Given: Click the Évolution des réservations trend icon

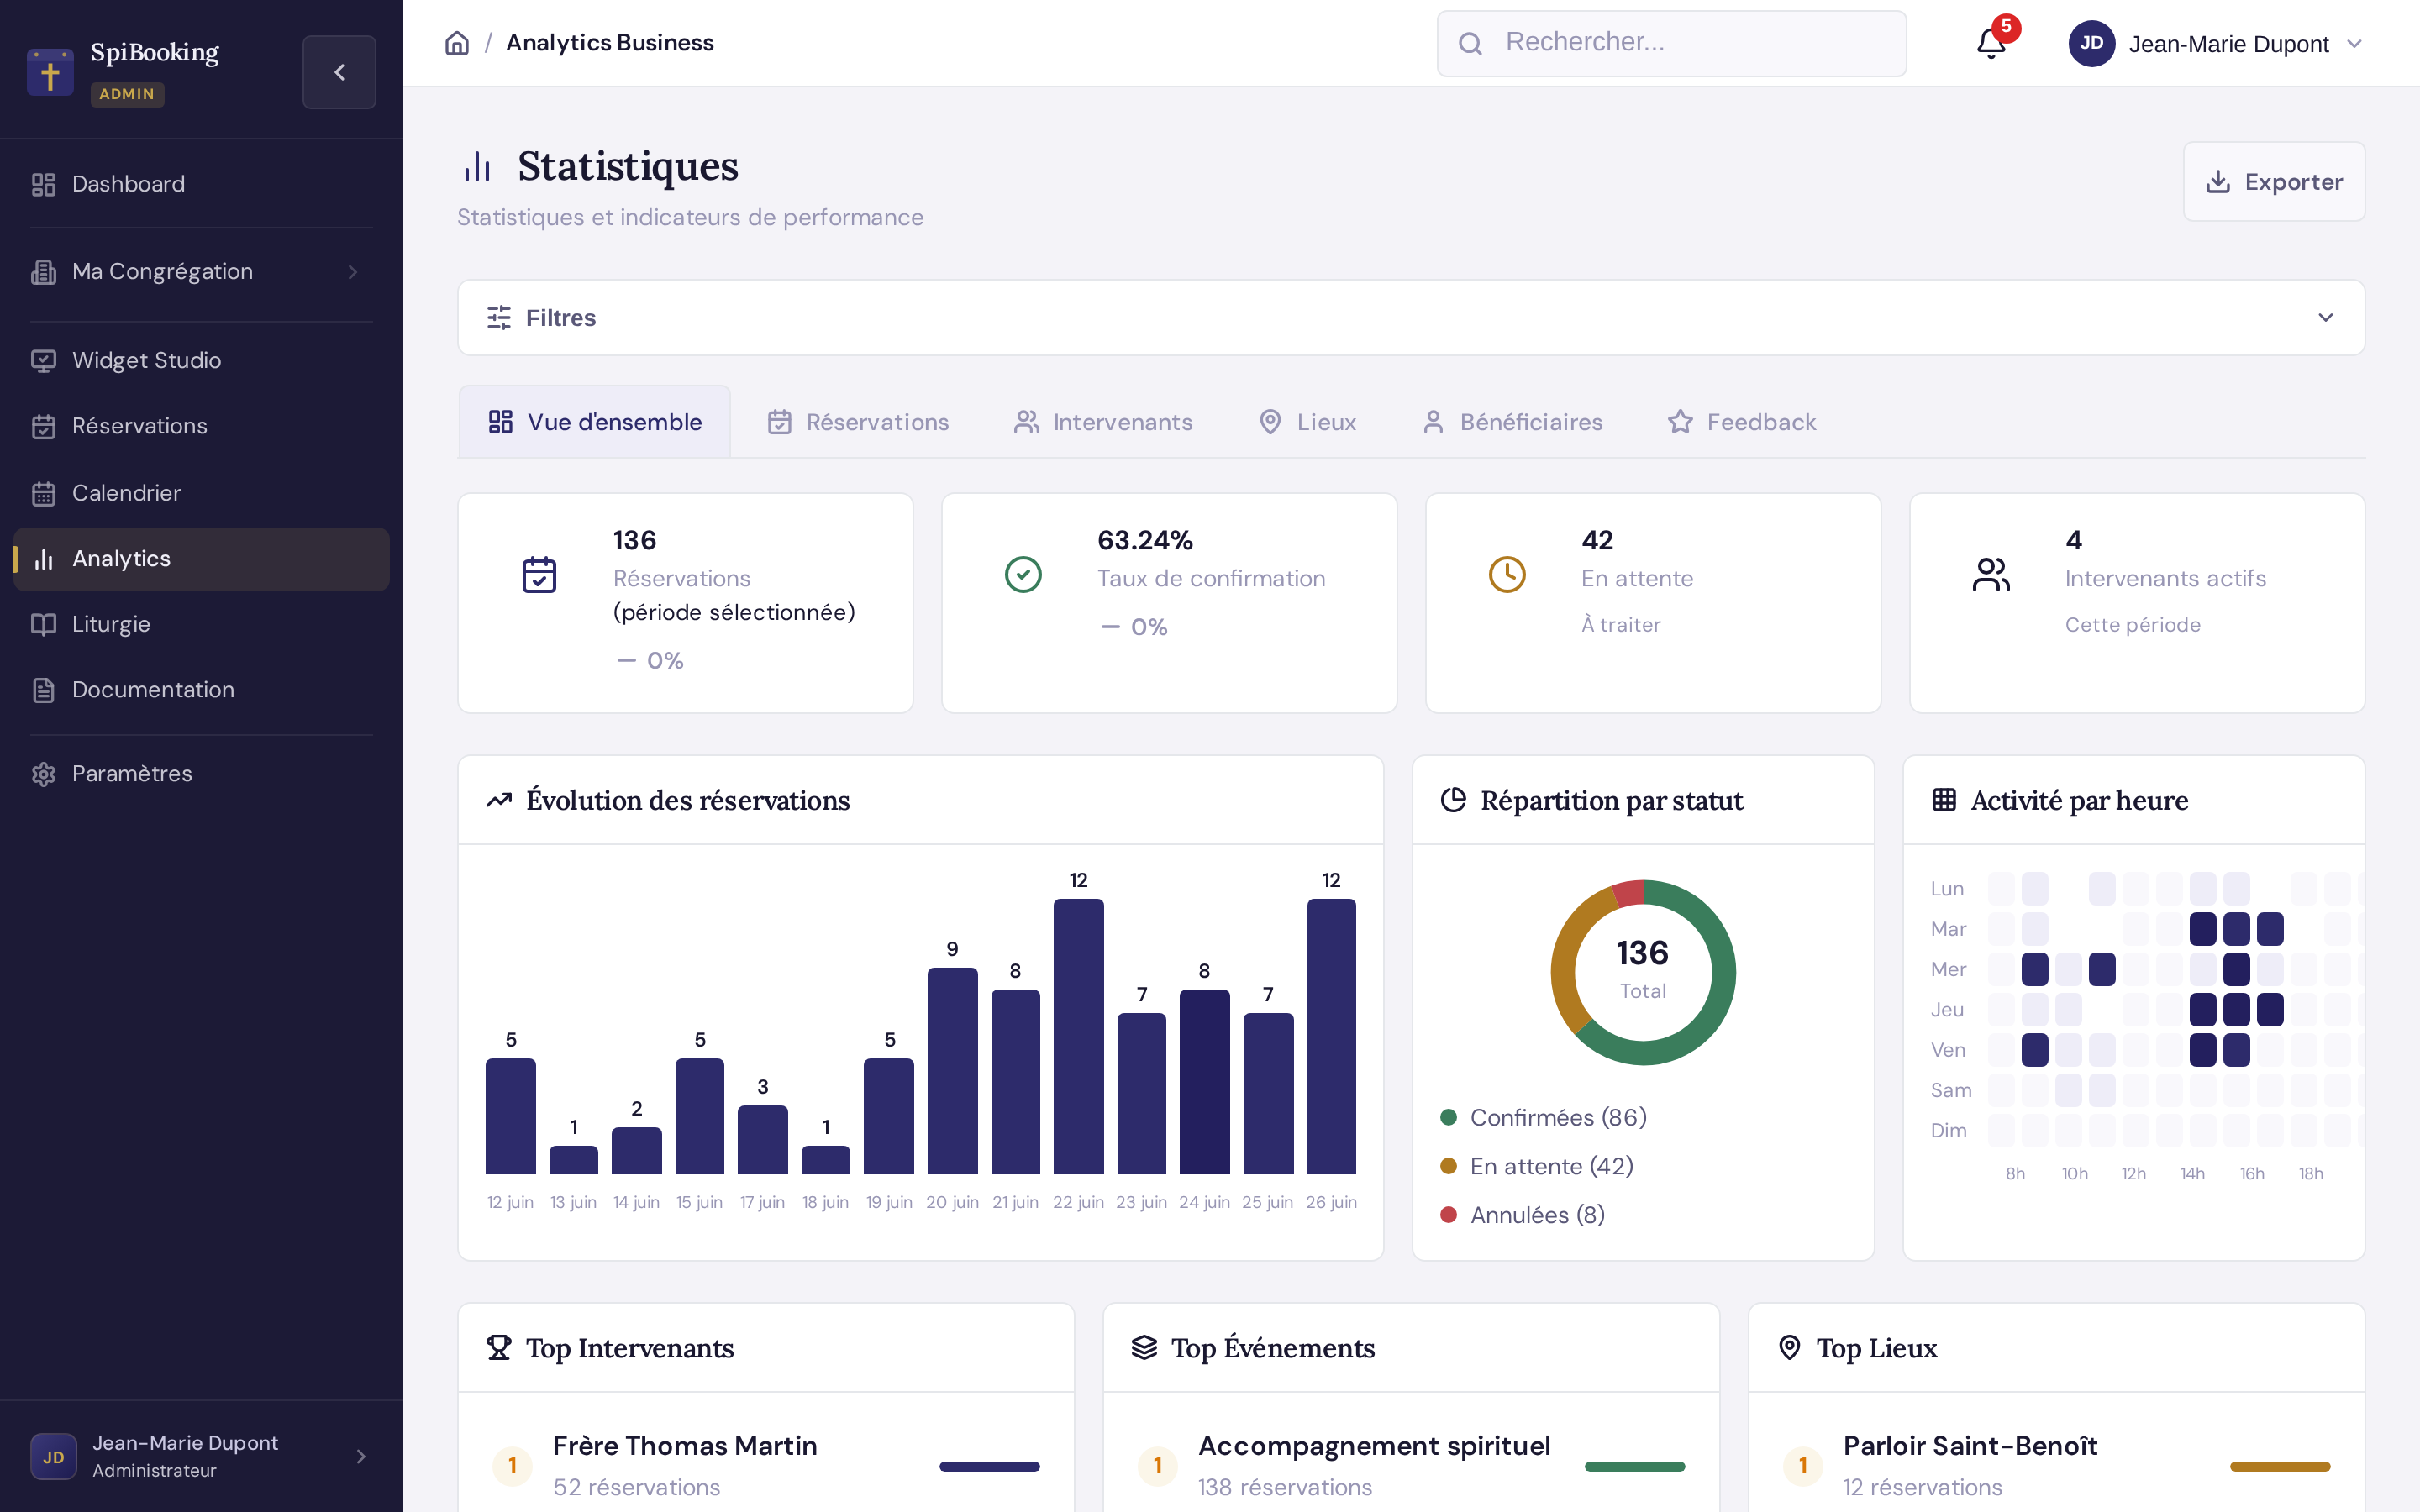Looking at the screenshot, I should tap(499, 800).
